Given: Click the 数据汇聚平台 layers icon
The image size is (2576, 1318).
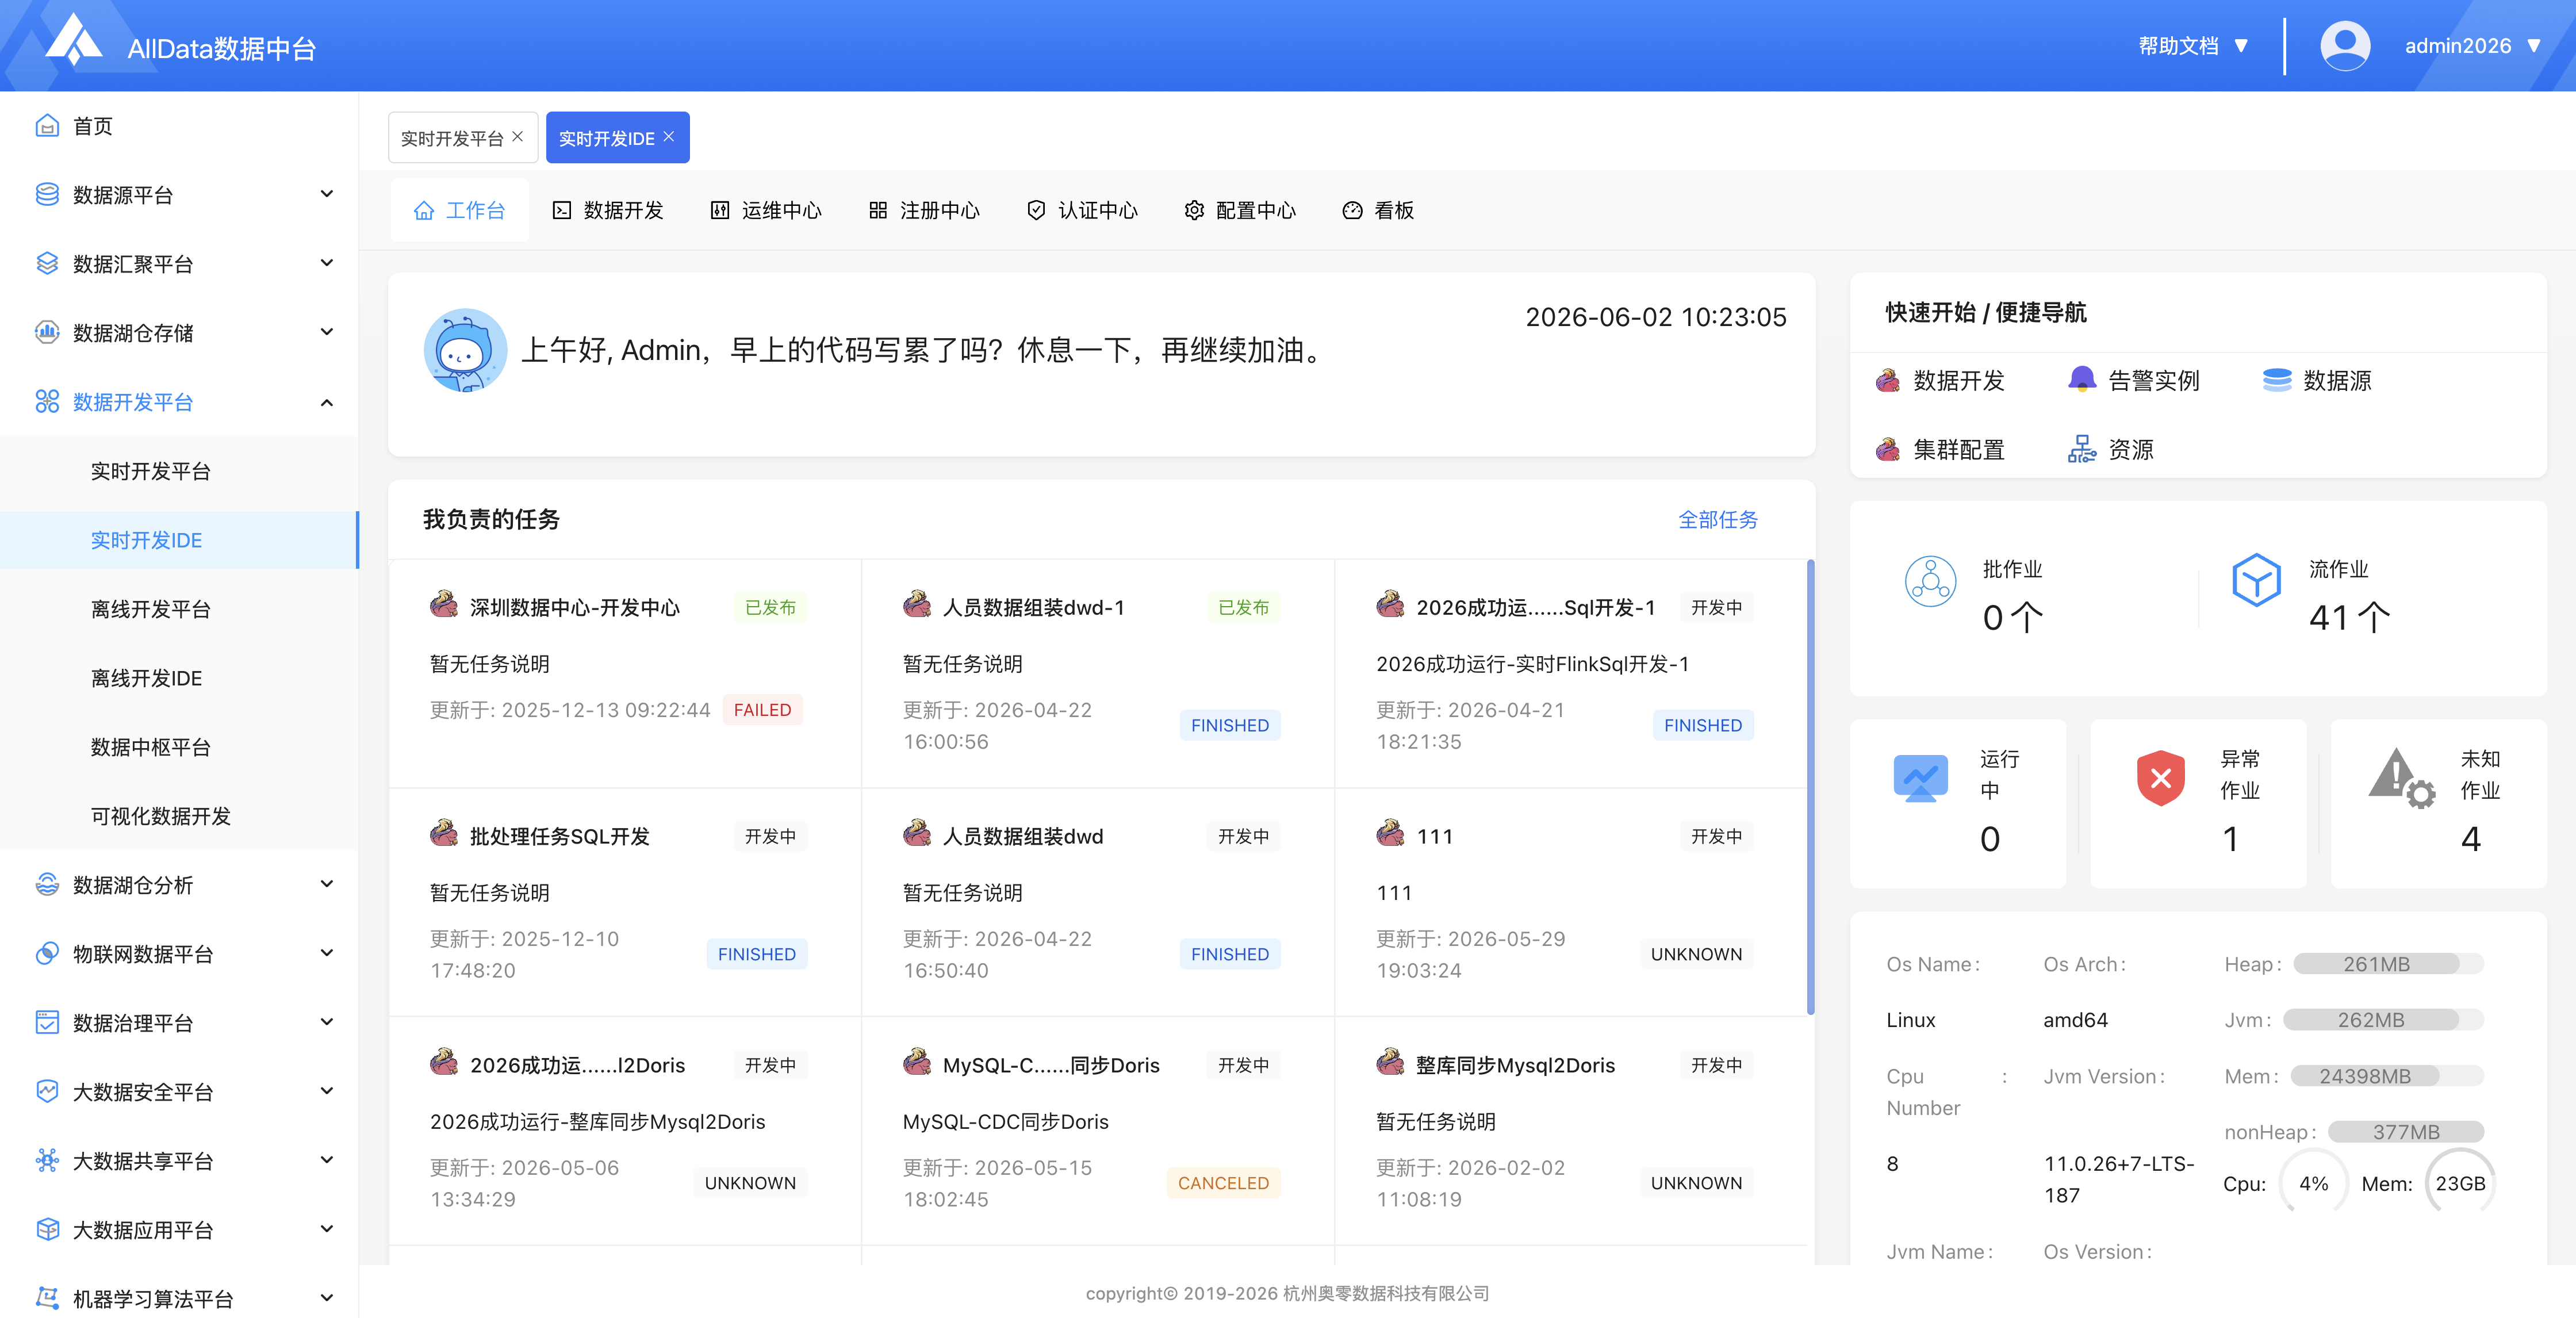Looking at the screenshot, I should [x=47, y=263].
